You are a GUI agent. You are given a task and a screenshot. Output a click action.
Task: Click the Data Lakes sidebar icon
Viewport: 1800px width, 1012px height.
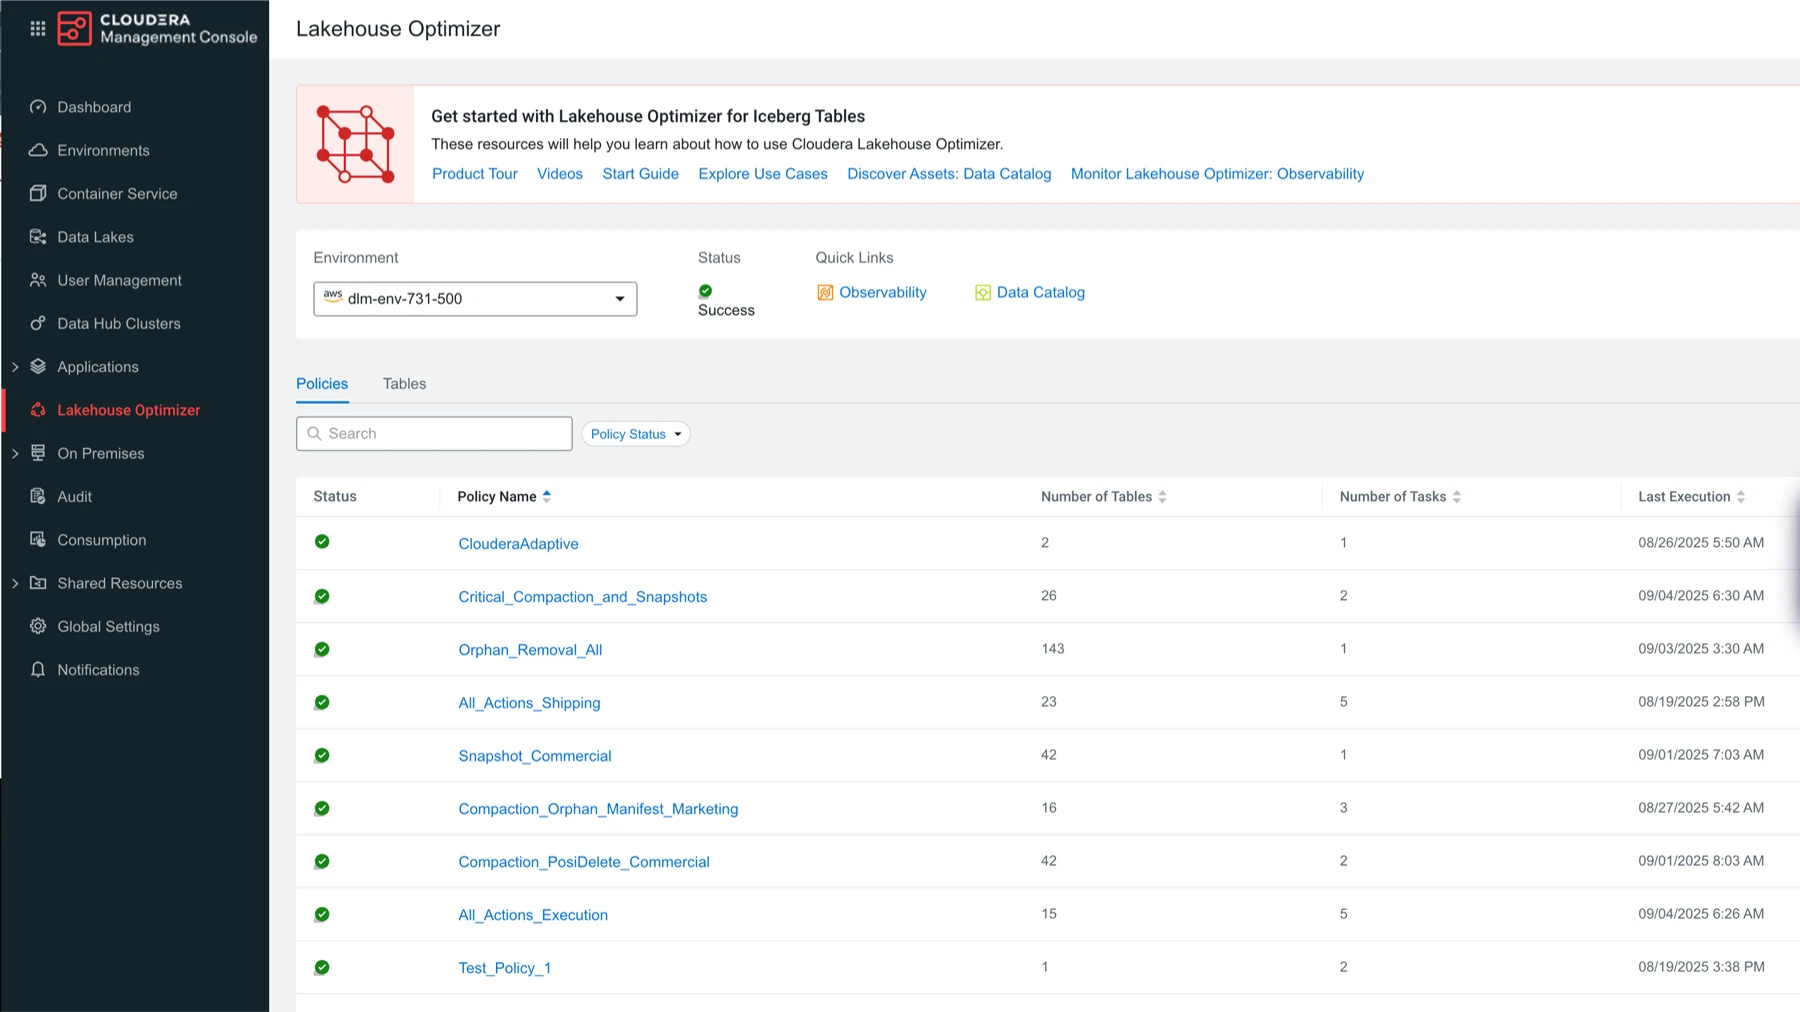[x=38, y=237]
